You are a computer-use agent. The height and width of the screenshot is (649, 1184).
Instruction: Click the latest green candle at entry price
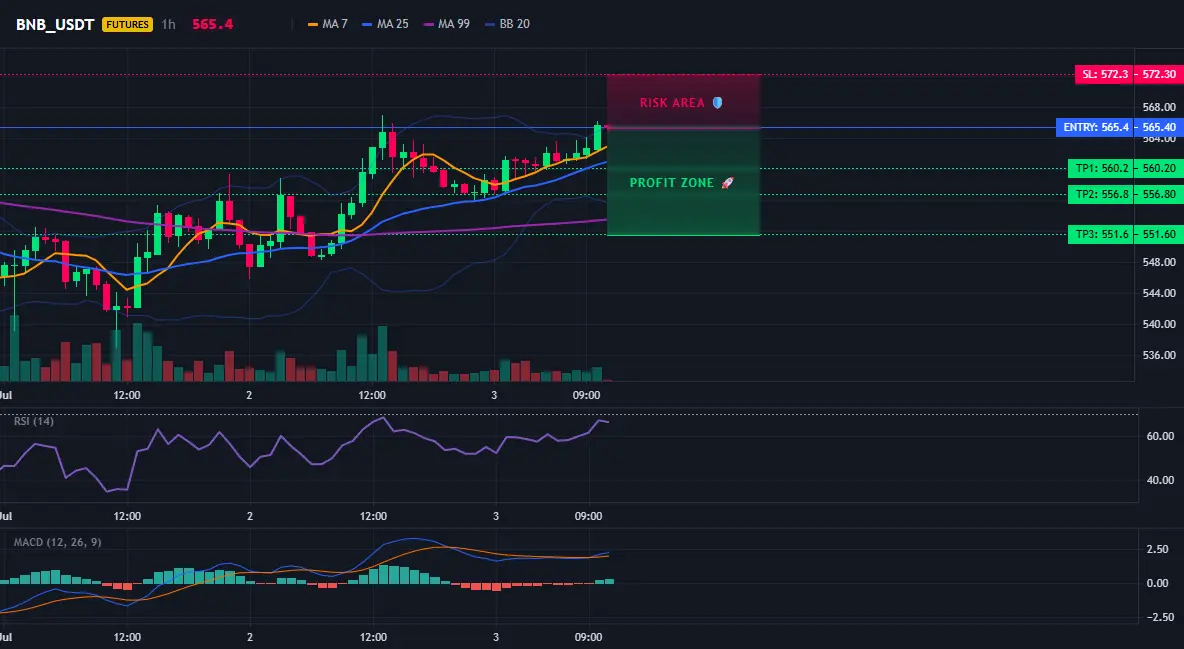597,138
